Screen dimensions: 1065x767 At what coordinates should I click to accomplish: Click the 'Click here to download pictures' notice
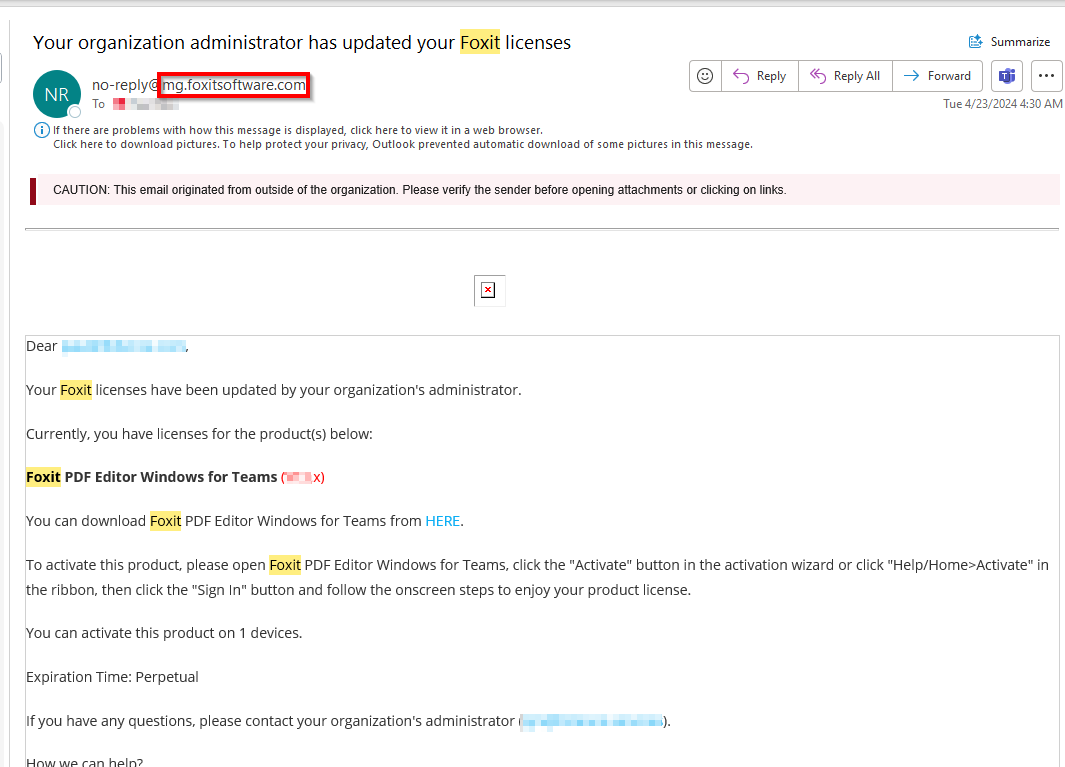tap(403, 144)
